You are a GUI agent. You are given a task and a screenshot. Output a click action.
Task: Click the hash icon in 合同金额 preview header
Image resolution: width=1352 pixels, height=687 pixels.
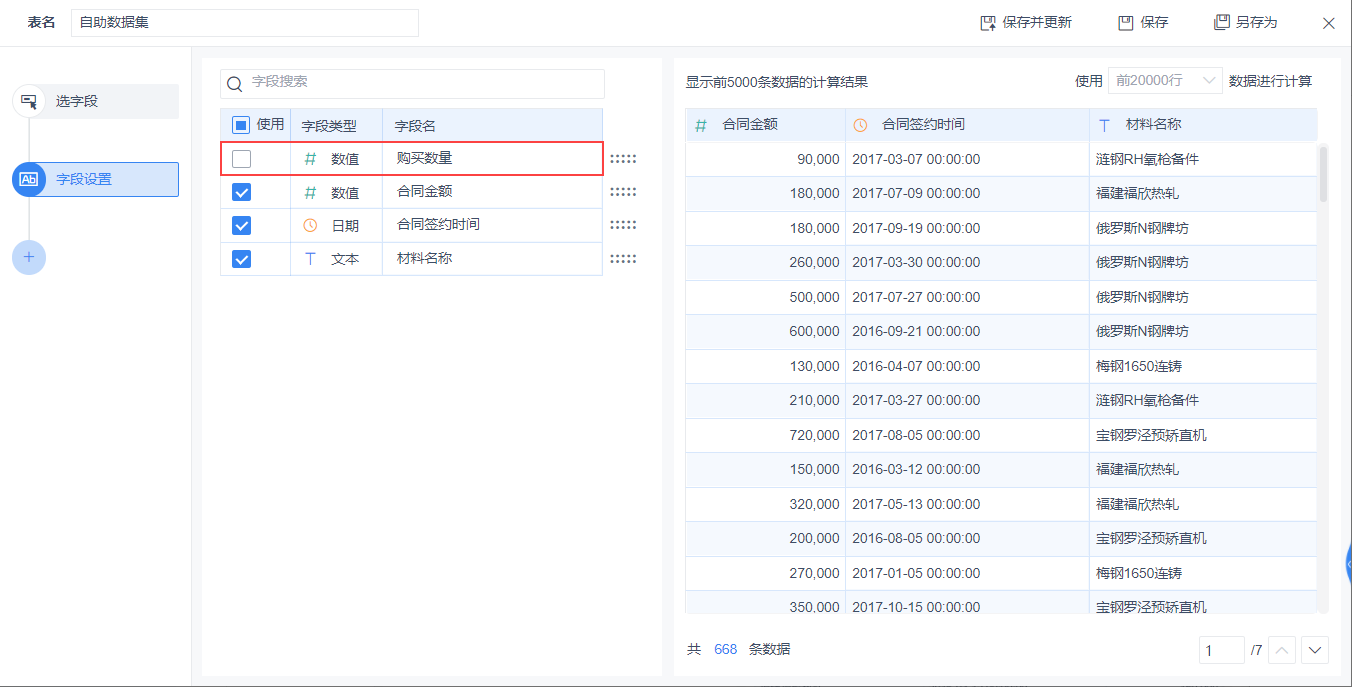[x=701, y=125]
